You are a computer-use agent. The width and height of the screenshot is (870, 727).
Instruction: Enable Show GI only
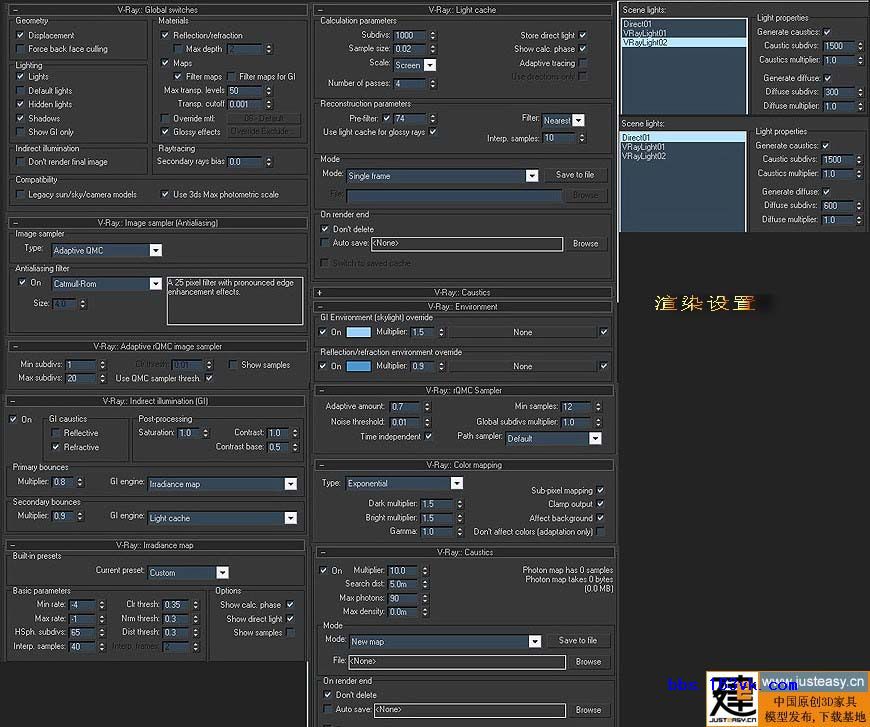21,132
